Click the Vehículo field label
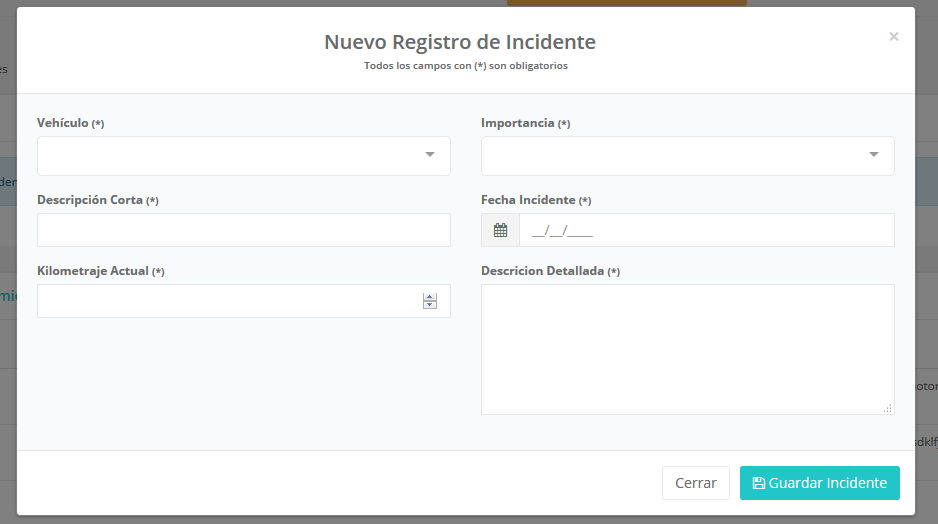The height and width of the screenshot is (524, 938). [x=62, y=123]
